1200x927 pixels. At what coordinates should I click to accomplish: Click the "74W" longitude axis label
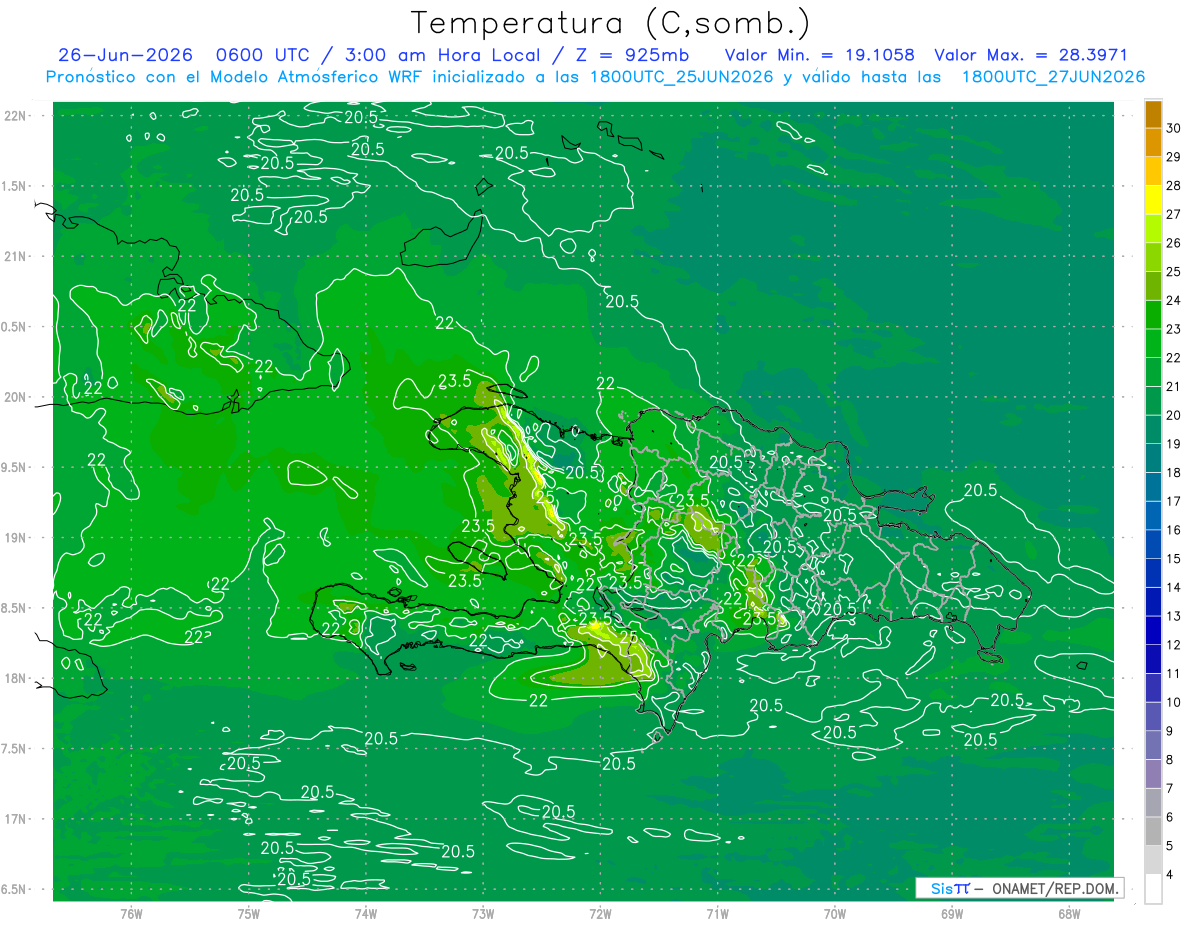point(365,913)
